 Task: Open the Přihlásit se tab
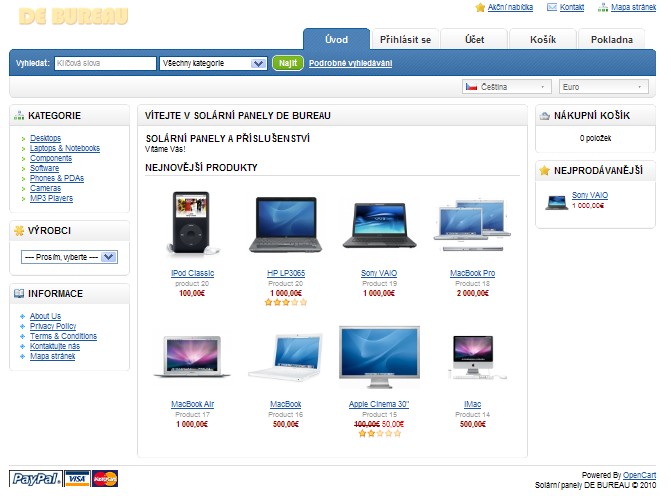pos(406,40)
